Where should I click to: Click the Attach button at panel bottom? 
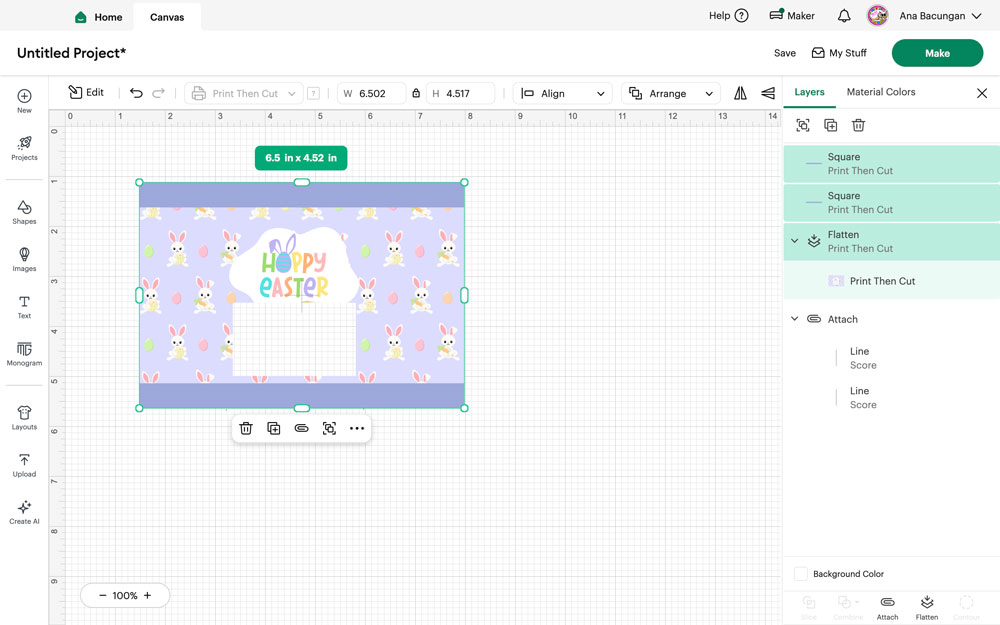click(x=887, y=608)
